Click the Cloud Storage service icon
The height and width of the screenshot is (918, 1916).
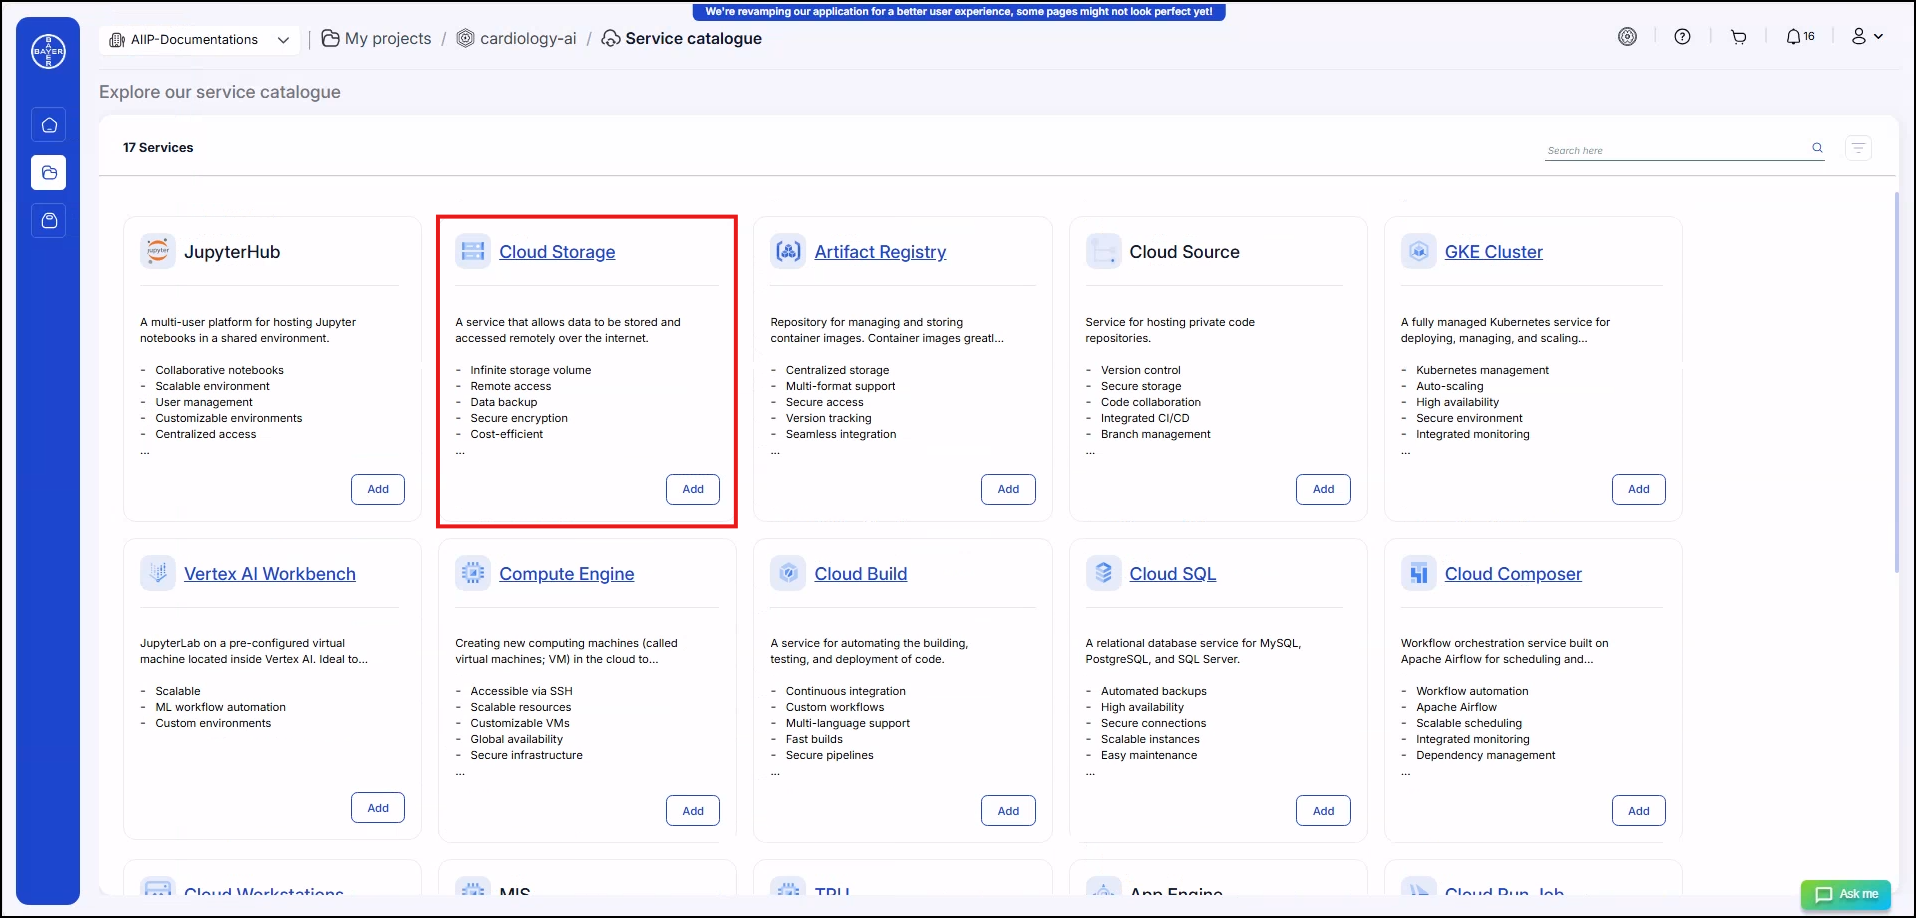(473, 251)
